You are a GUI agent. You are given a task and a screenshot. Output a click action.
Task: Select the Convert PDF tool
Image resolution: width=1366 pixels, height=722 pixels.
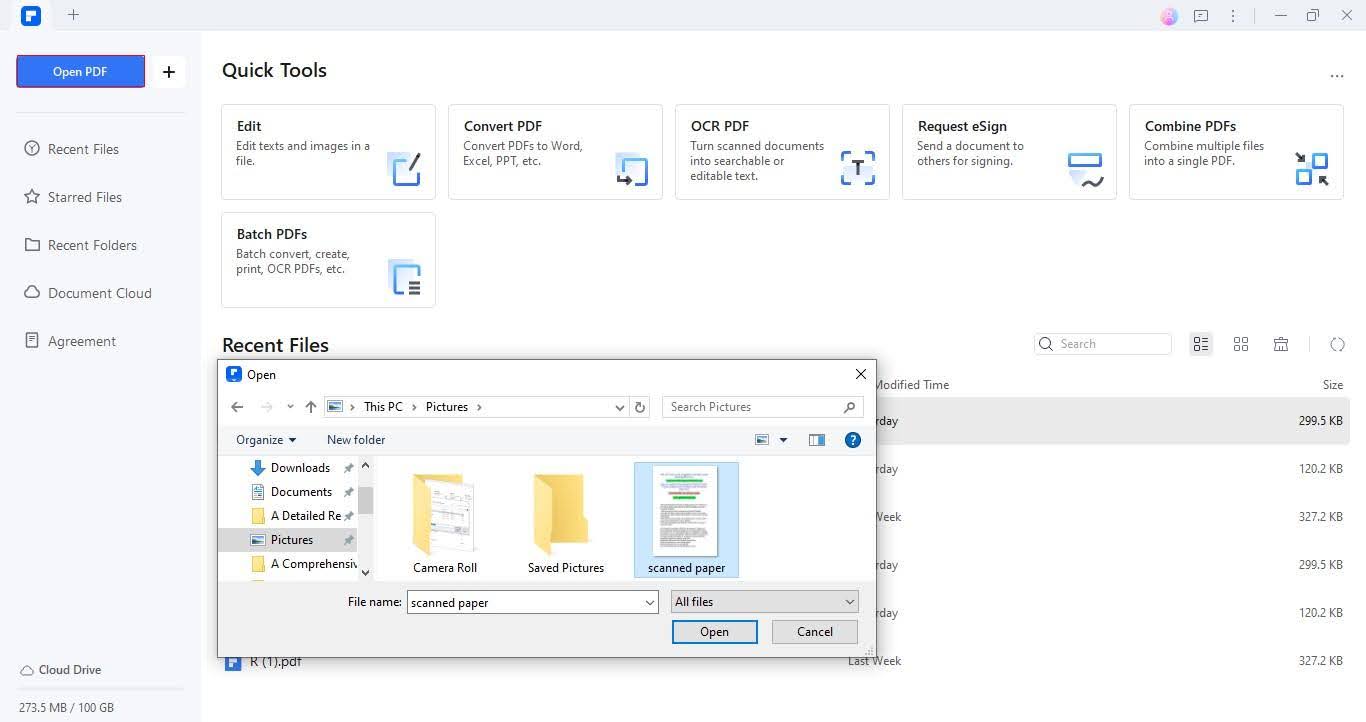point(555,150)
